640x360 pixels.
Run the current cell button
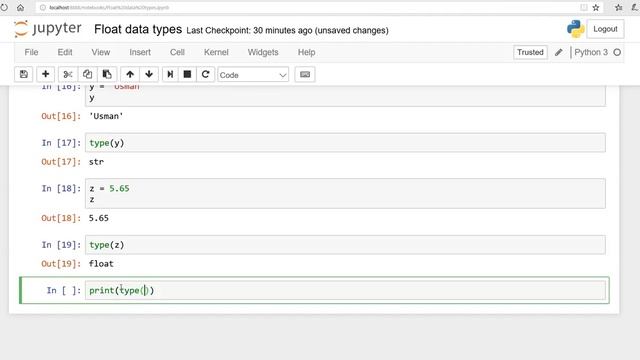click(x=170, y=75)
